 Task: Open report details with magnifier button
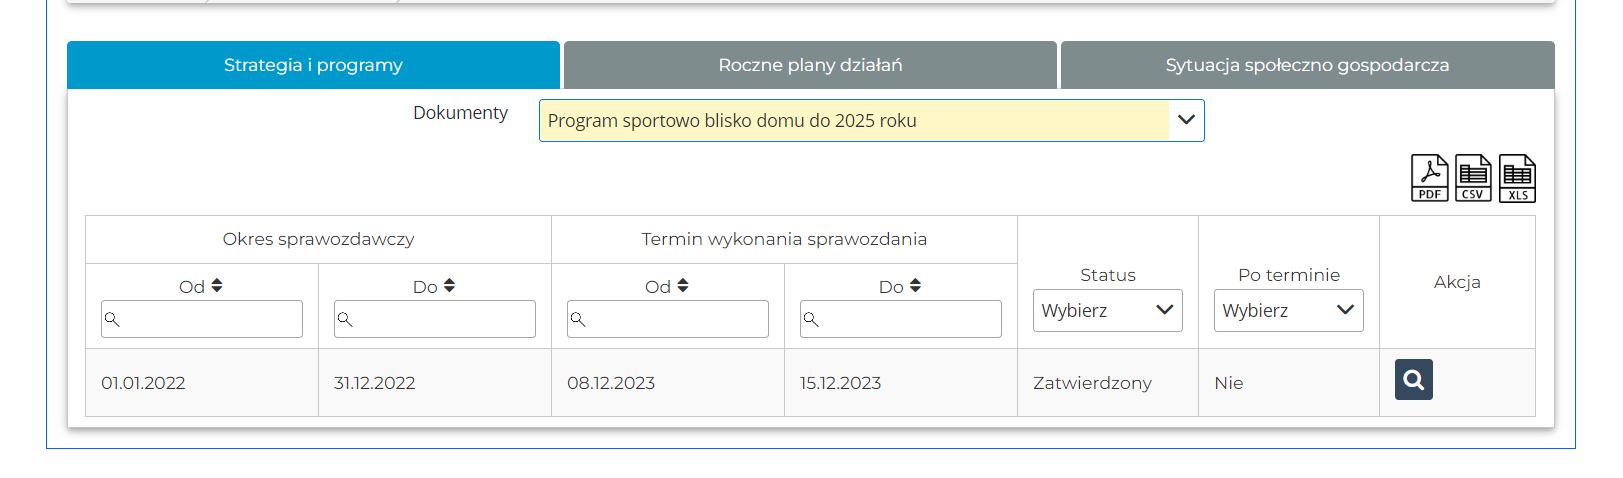click(1413, 380)
